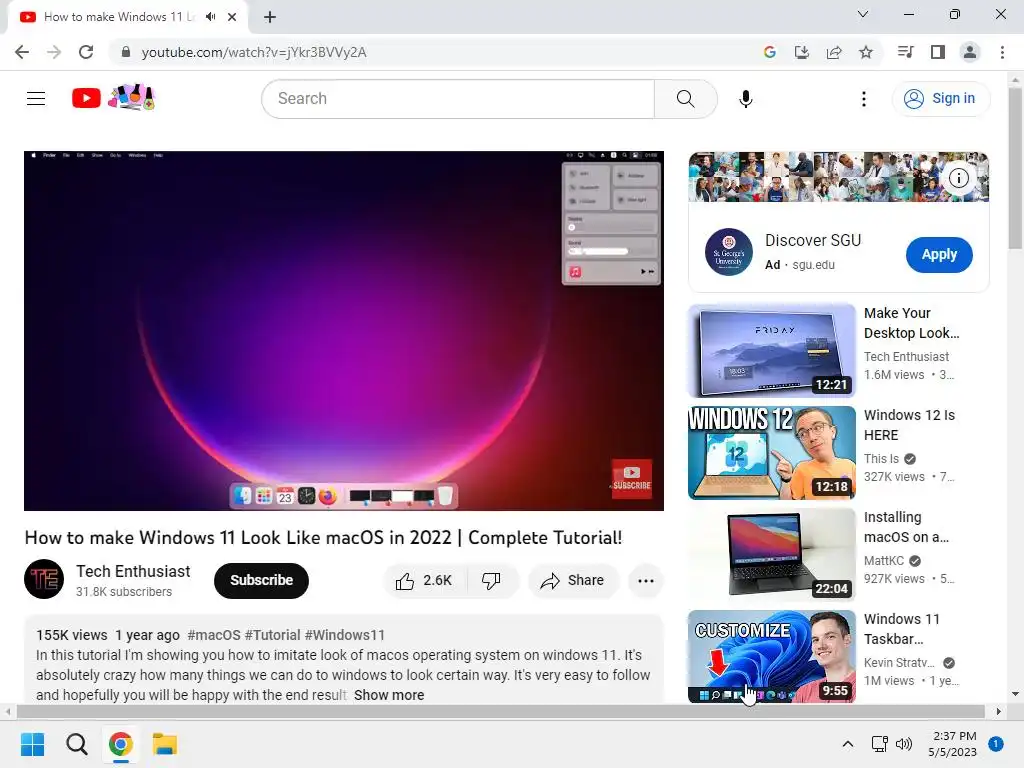Screen dimensions: 1024x768
Task: Focus the YouTube Search field
Action: coord(458,99)
